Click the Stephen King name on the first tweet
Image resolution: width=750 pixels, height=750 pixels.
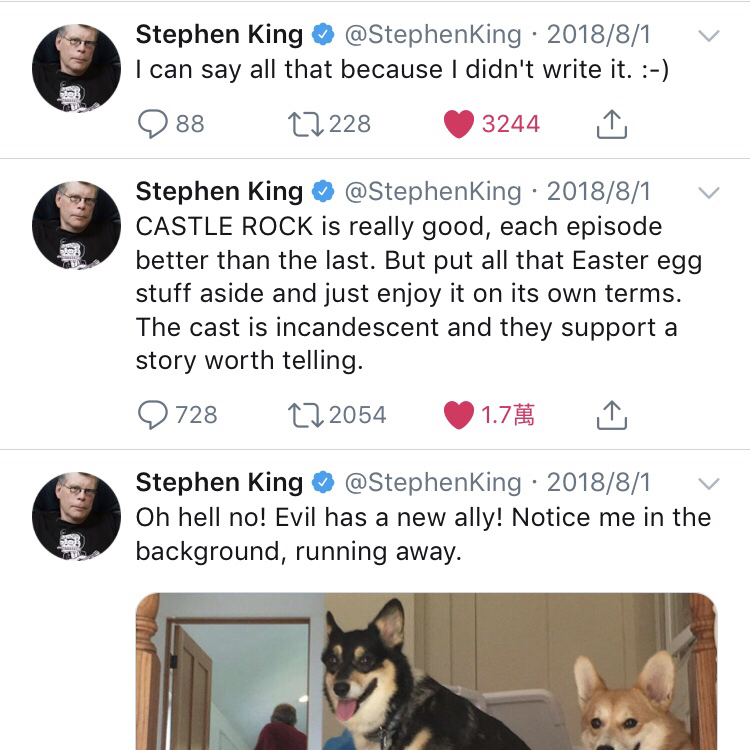tap(219, 34)
